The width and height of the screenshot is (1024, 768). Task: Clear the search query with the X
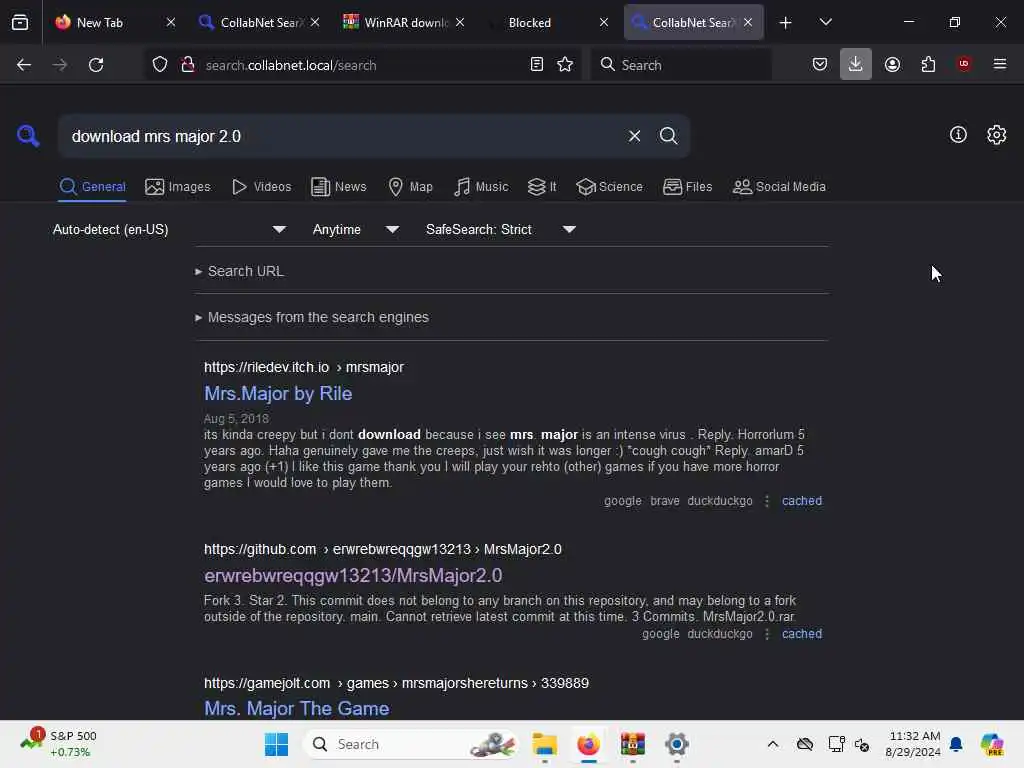click(634, 136)
